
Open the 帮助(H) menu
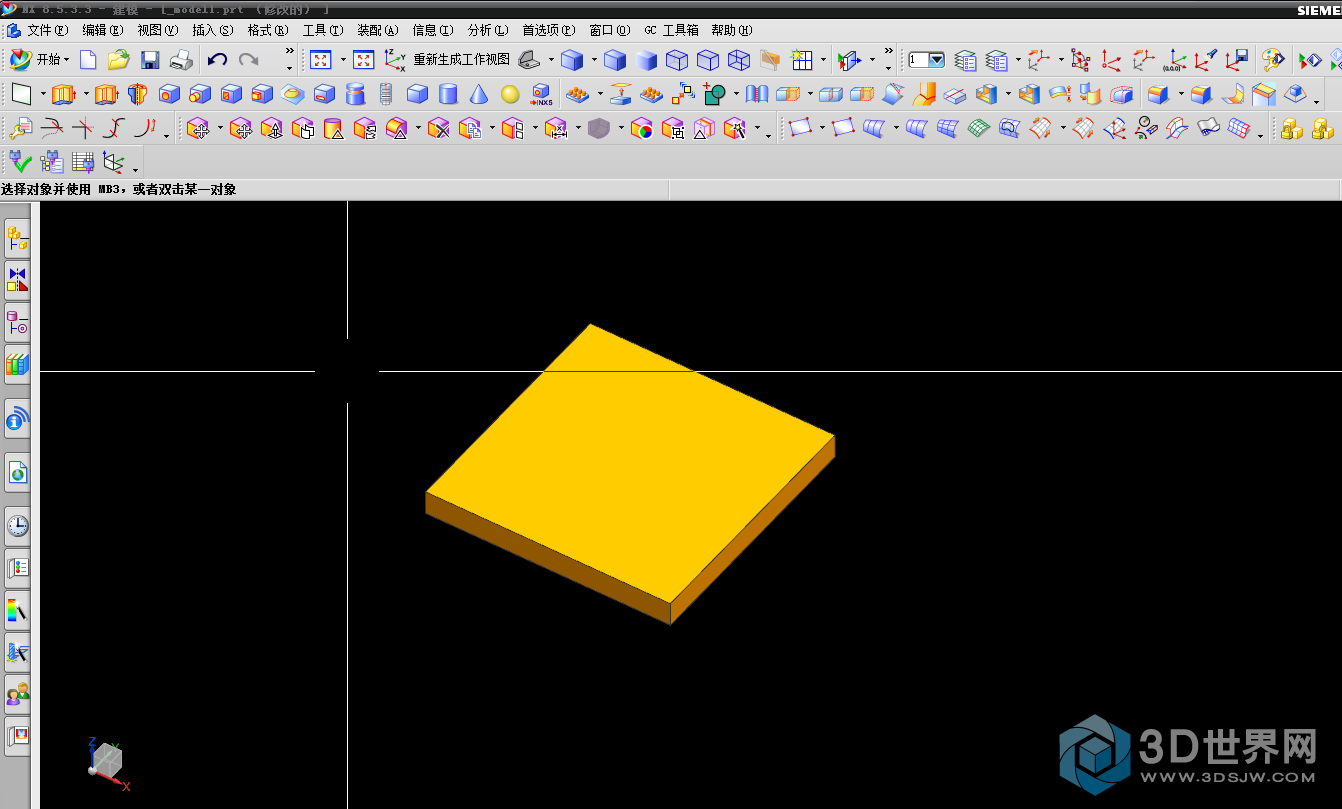coord(731,30)
